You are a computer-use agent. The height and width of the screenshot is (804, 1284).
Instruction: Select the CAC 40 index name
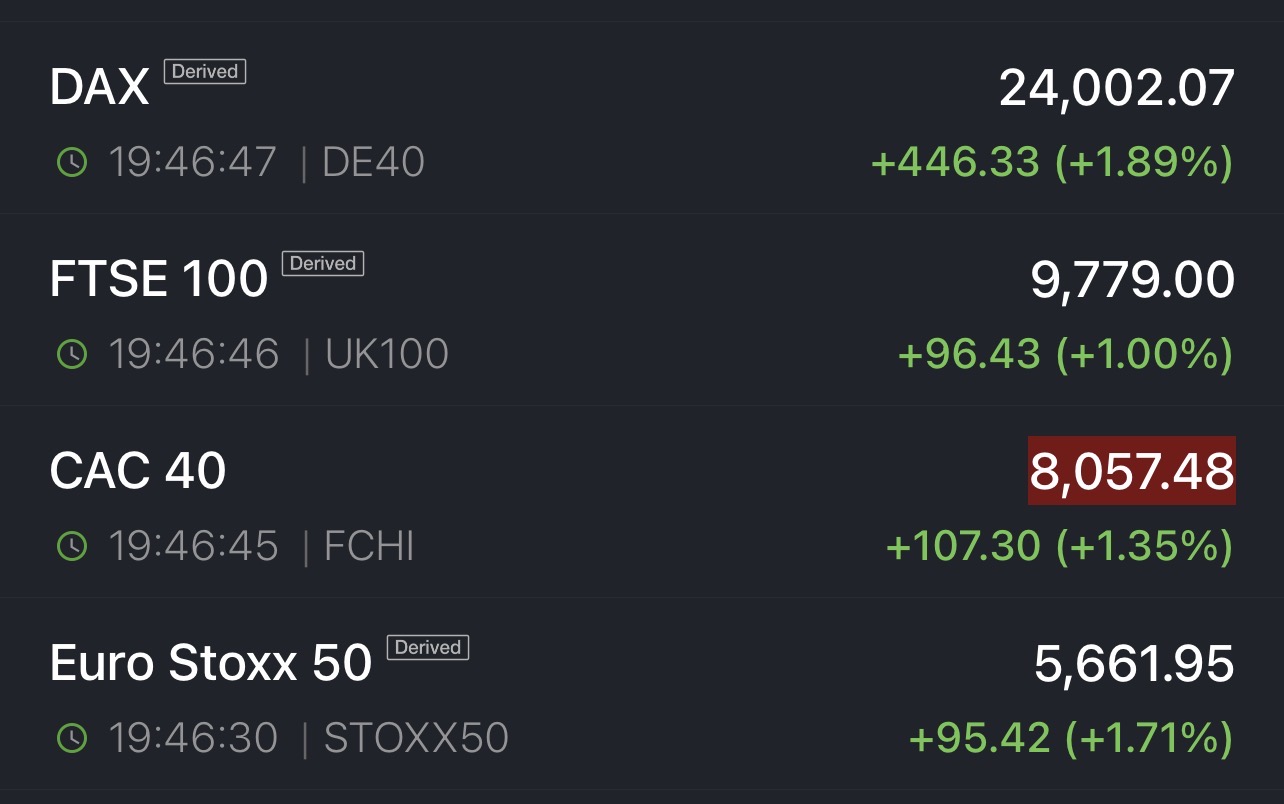(138, 471)
